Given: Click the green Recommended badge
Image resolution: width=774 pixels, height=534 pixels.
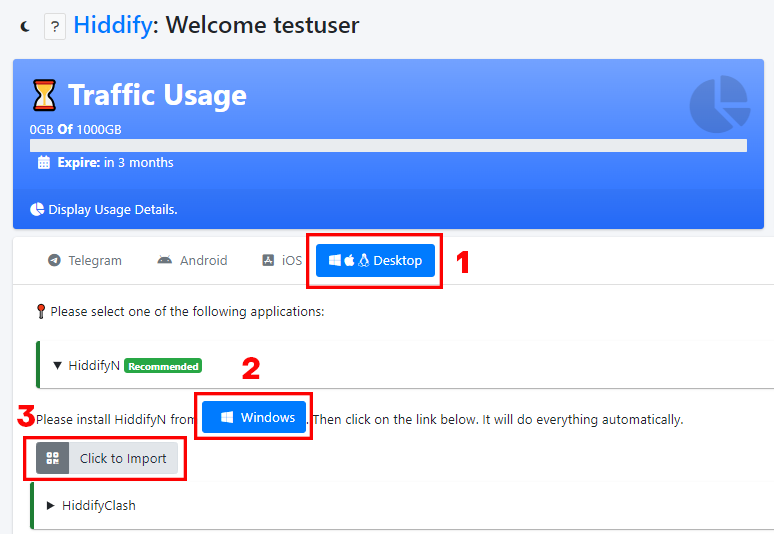Looking at the screenshot, I should [163, 366].
